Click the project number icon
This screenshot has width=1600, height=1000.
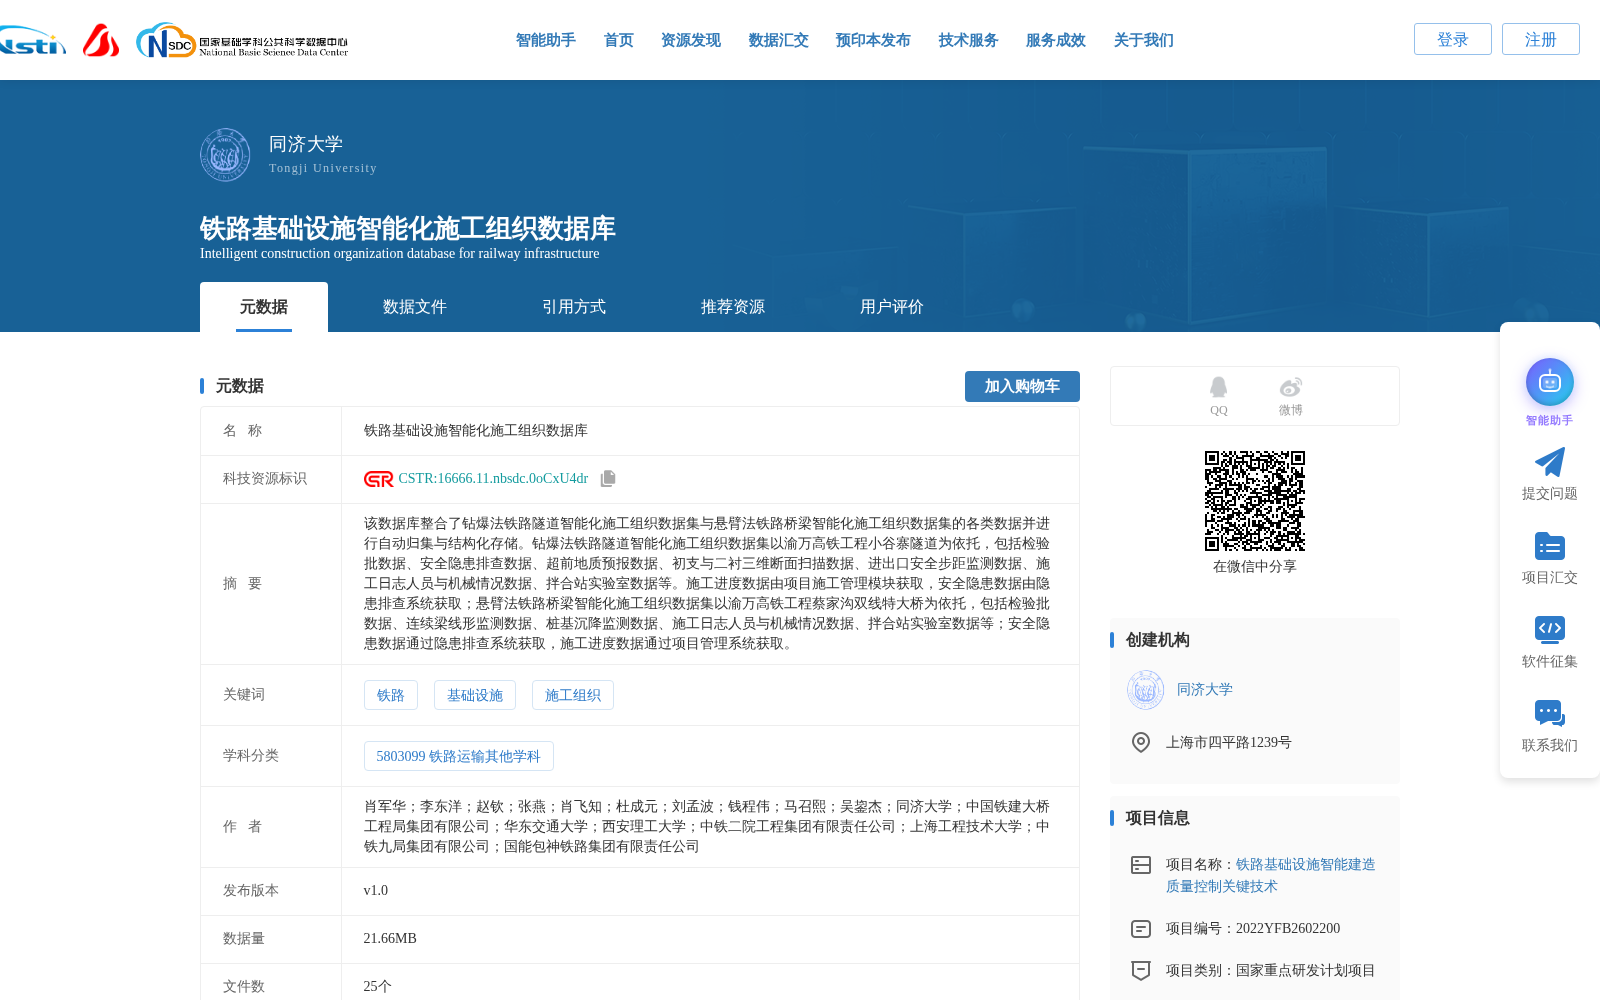[1140, 929]
